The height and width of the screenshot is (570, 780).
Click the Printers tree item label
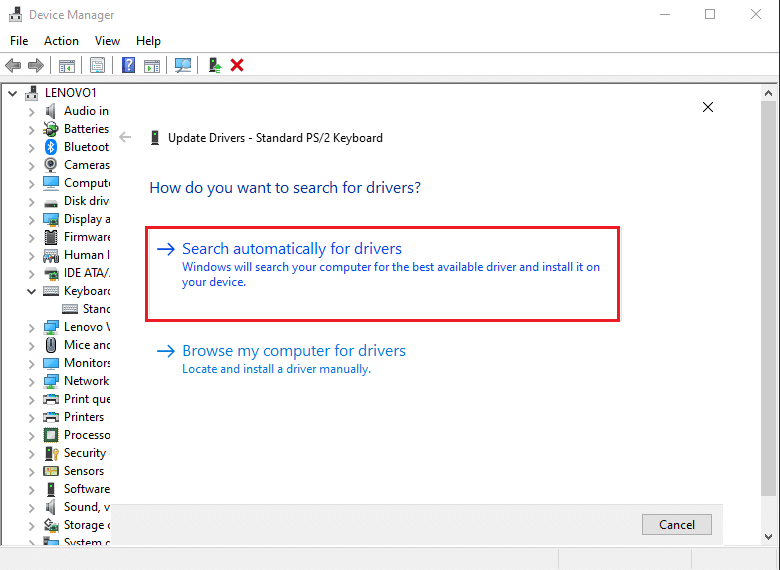84,417
